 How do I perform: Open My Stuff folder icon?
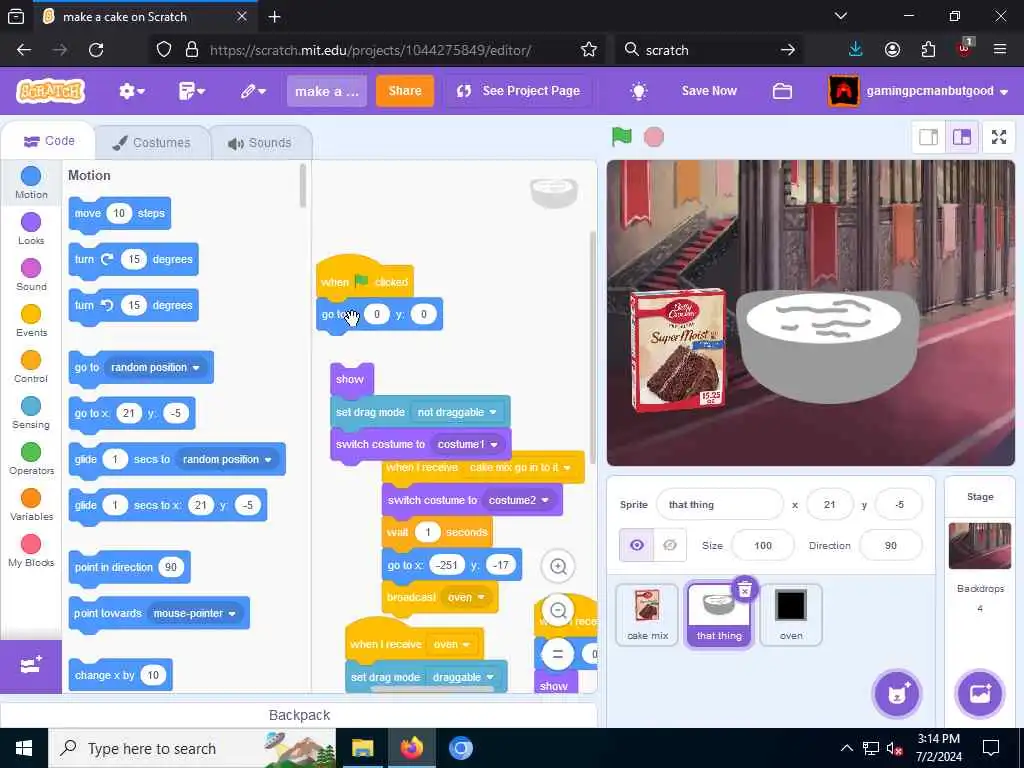coord(782,91)
